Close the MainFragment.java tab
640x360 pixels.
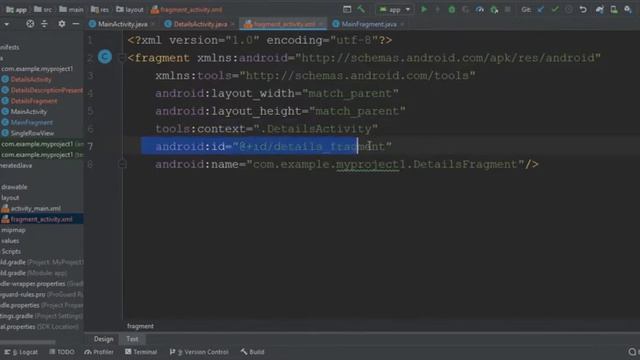pyautogui.click(x=402, y=24)
